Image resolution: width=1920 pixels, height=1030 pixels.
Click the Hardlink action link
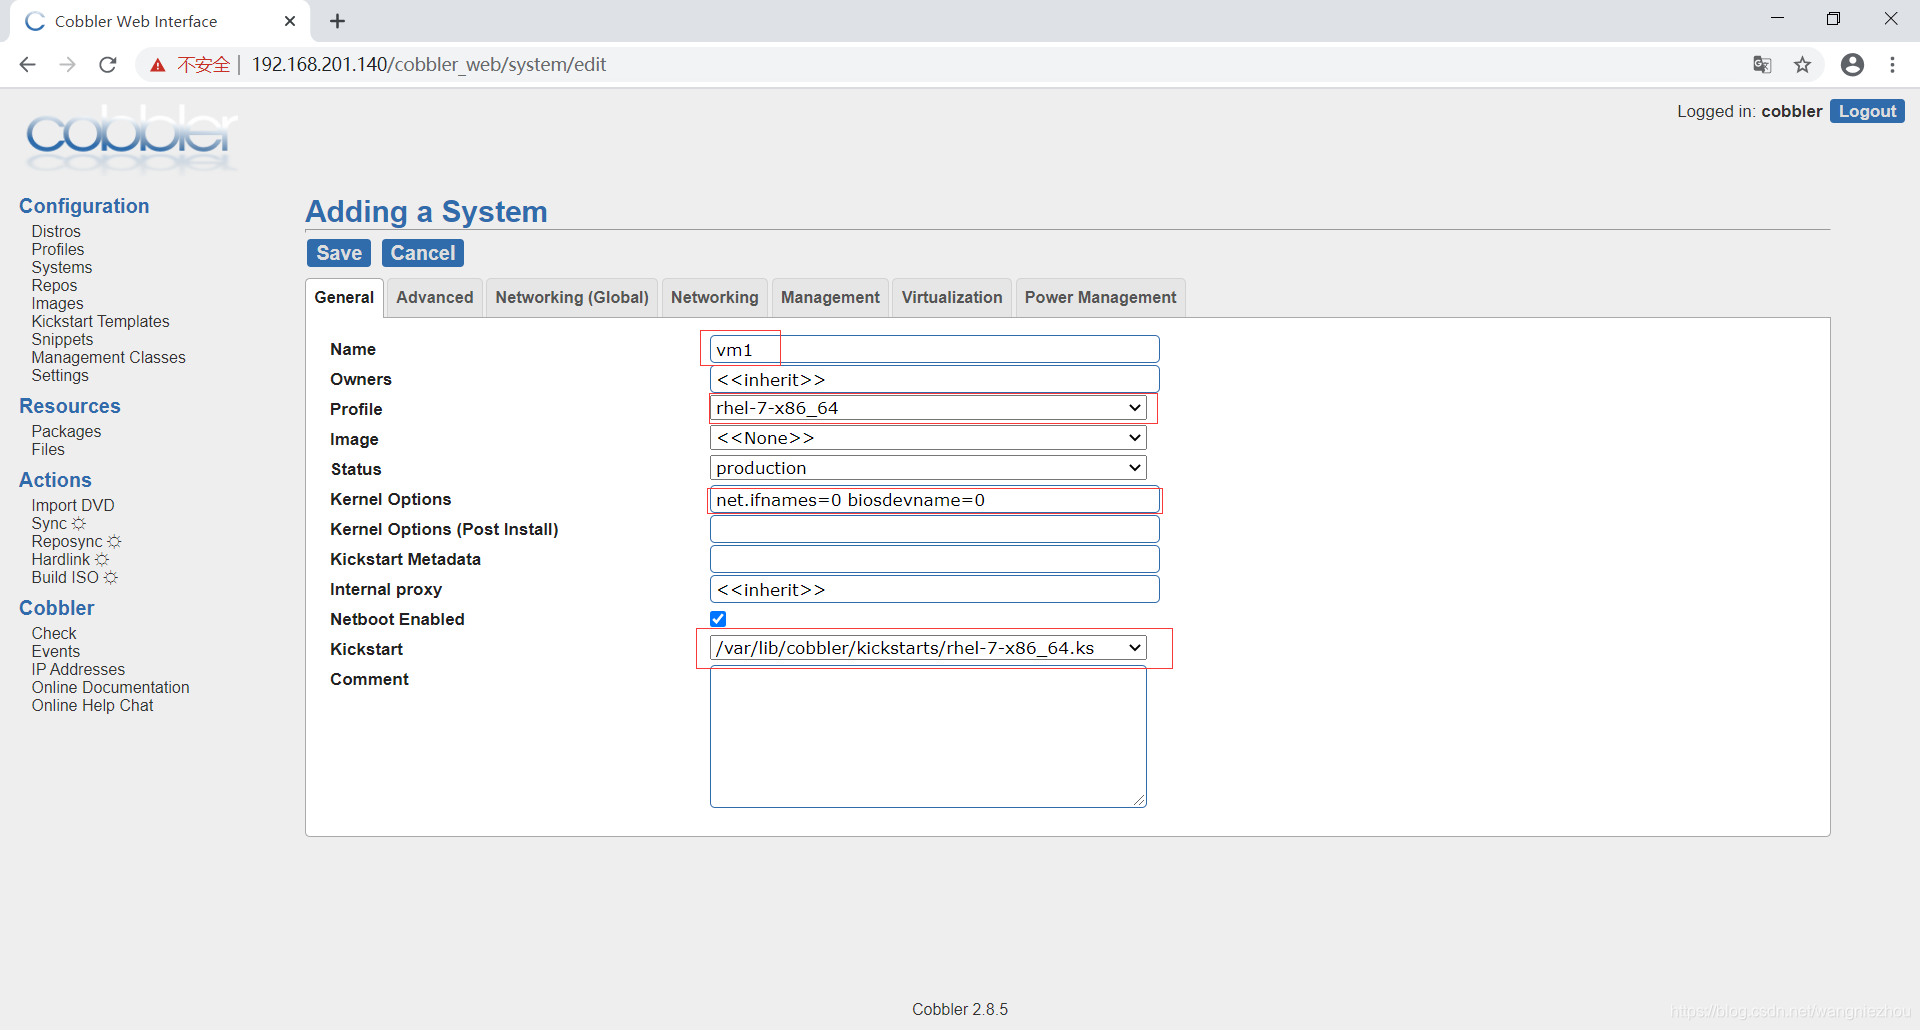61,560
